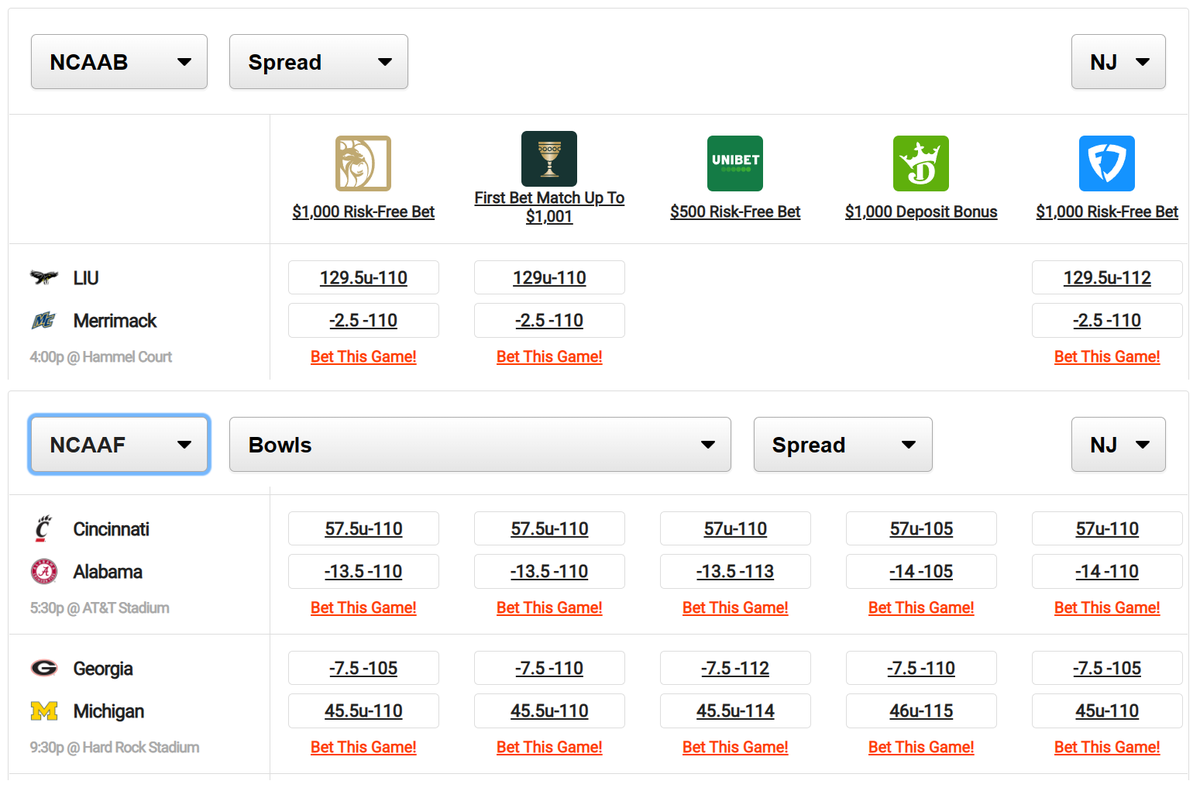This screenshot has height=805, width=1200.
Task: Select Alabama -14 -105 odds
Action: pos(921,572)
